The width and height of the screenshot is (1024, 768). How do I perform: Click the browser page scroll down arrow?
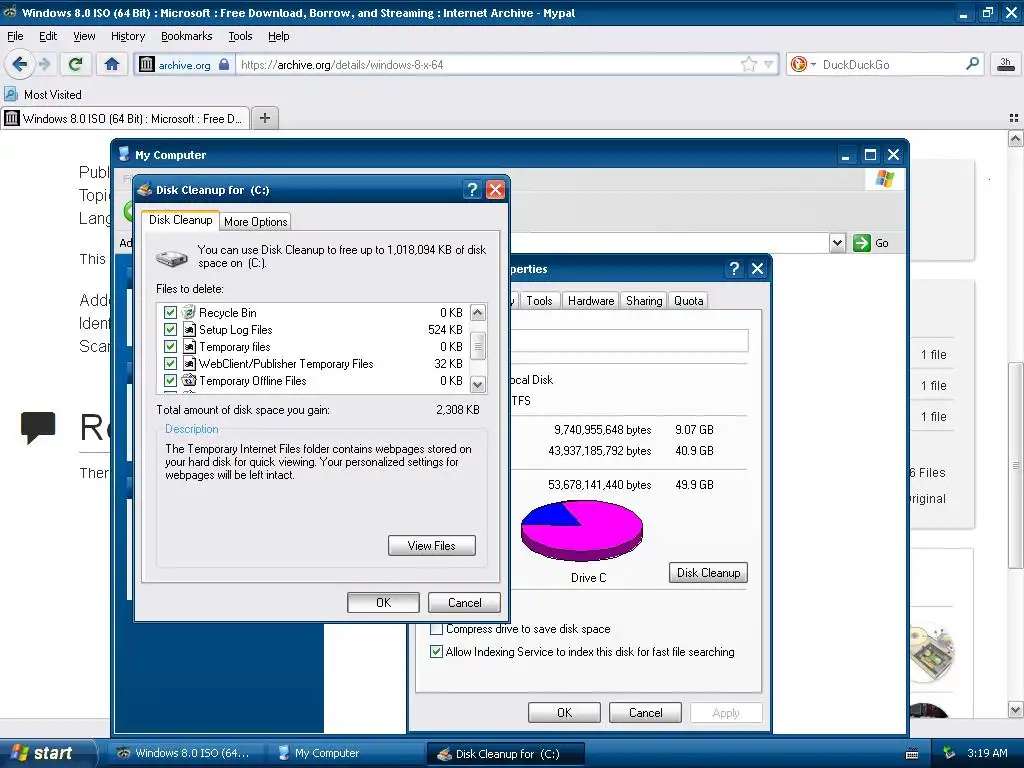click(1015, 709)
